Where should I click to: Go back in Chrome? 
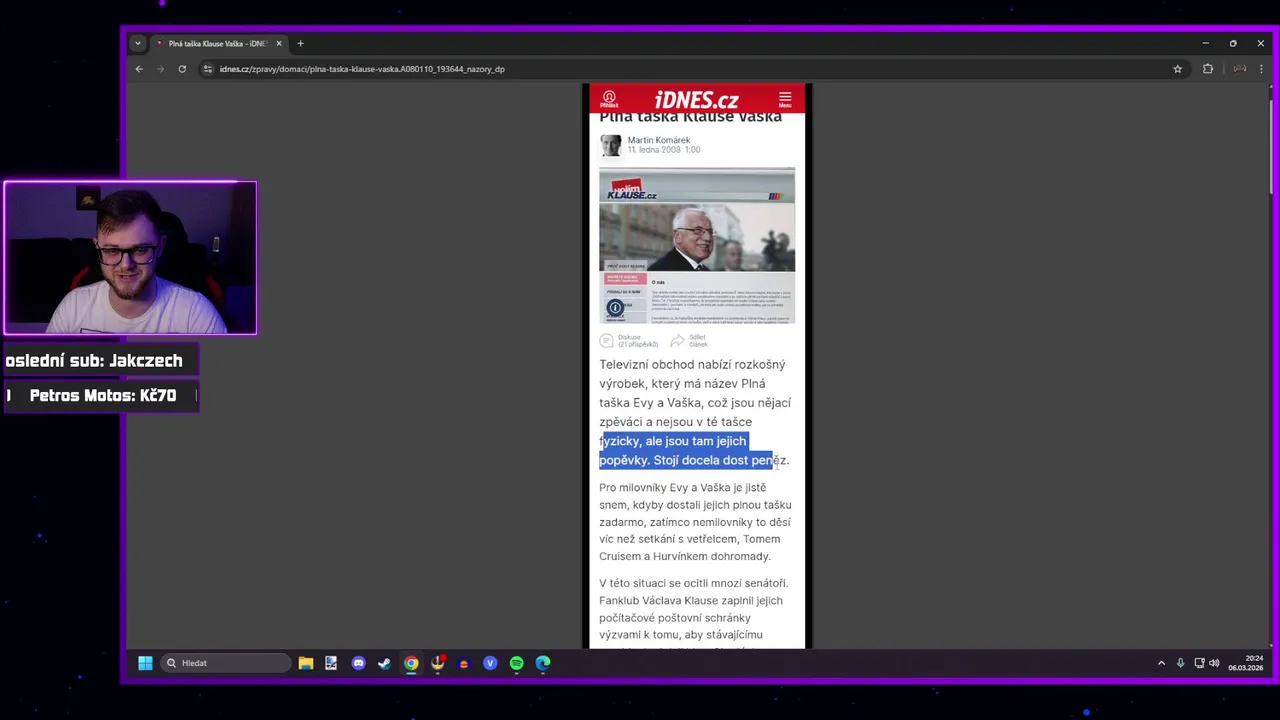pos(139,69)
